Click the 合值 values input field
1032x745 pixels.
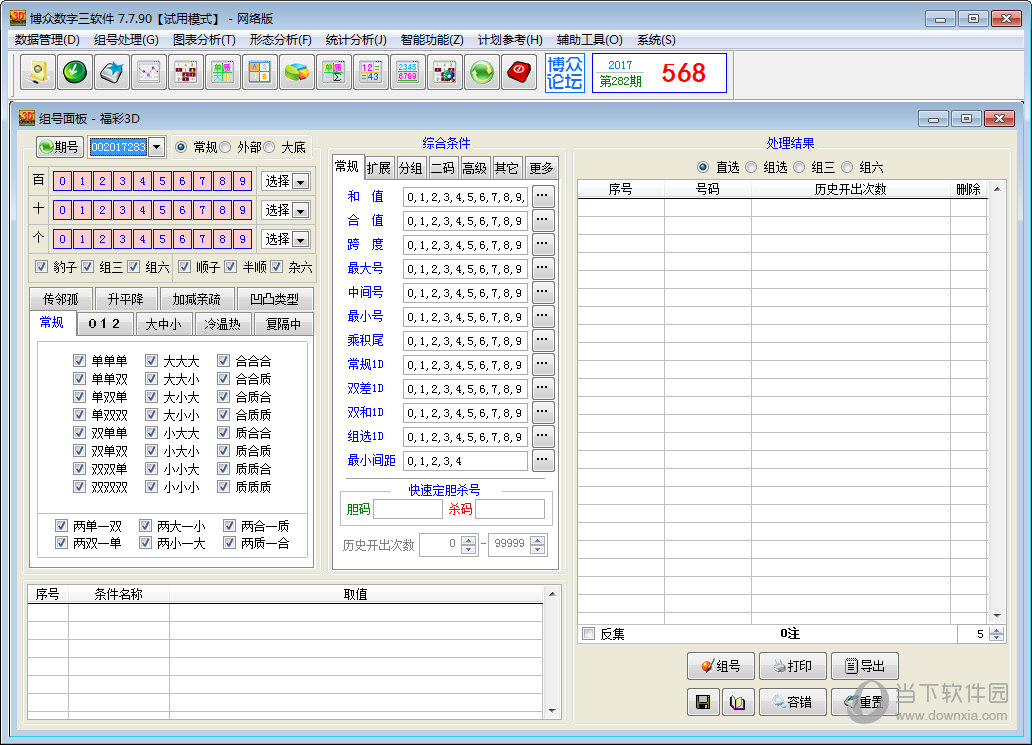pos(465,220)
